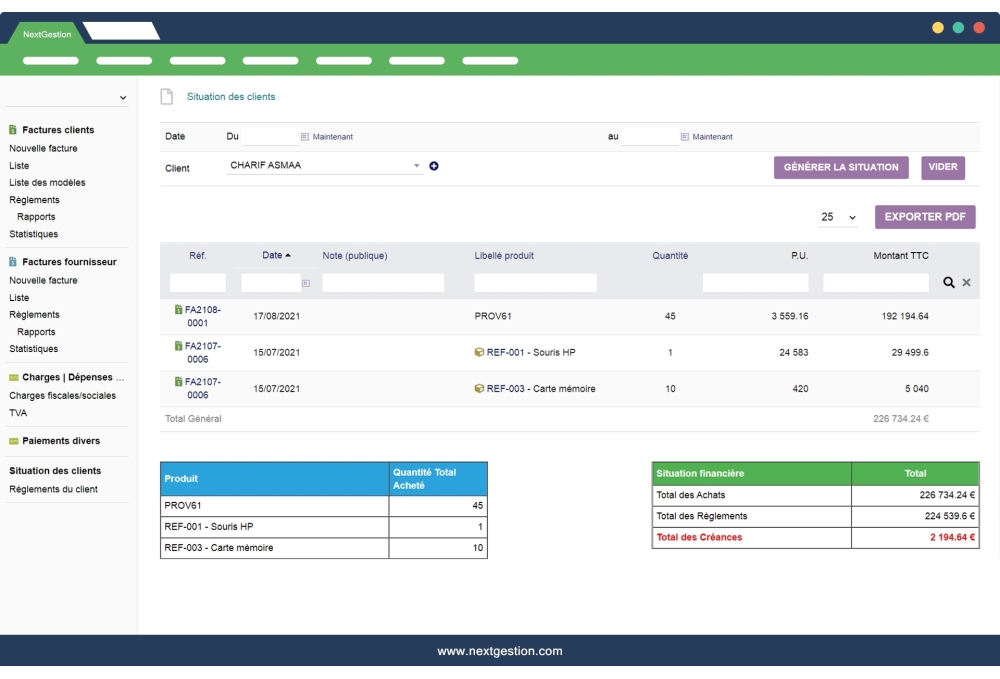Viewport: 1000px width, 679px height.
Task: Open the 25 rows-per-page dropdown
Action: [838, 217]
